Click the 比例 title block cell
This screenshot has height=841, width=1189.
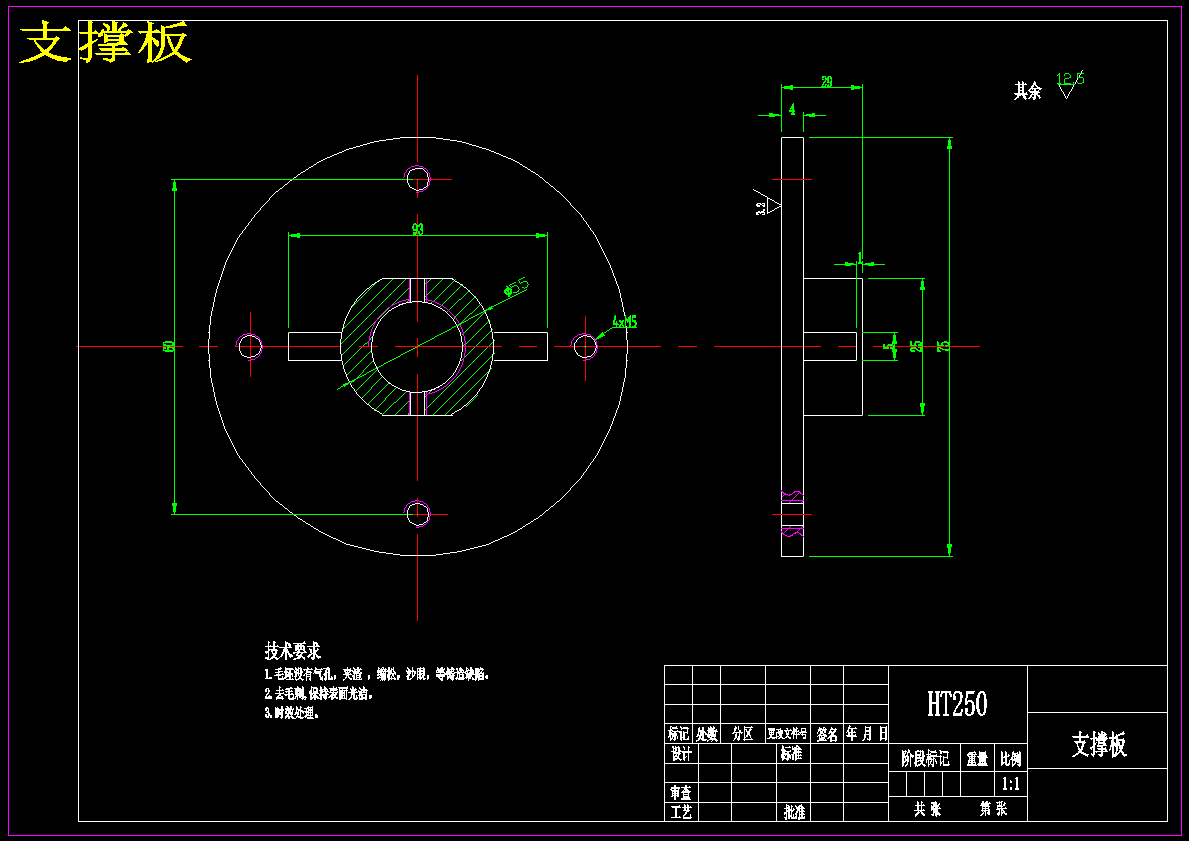(x=1011, y=758)
